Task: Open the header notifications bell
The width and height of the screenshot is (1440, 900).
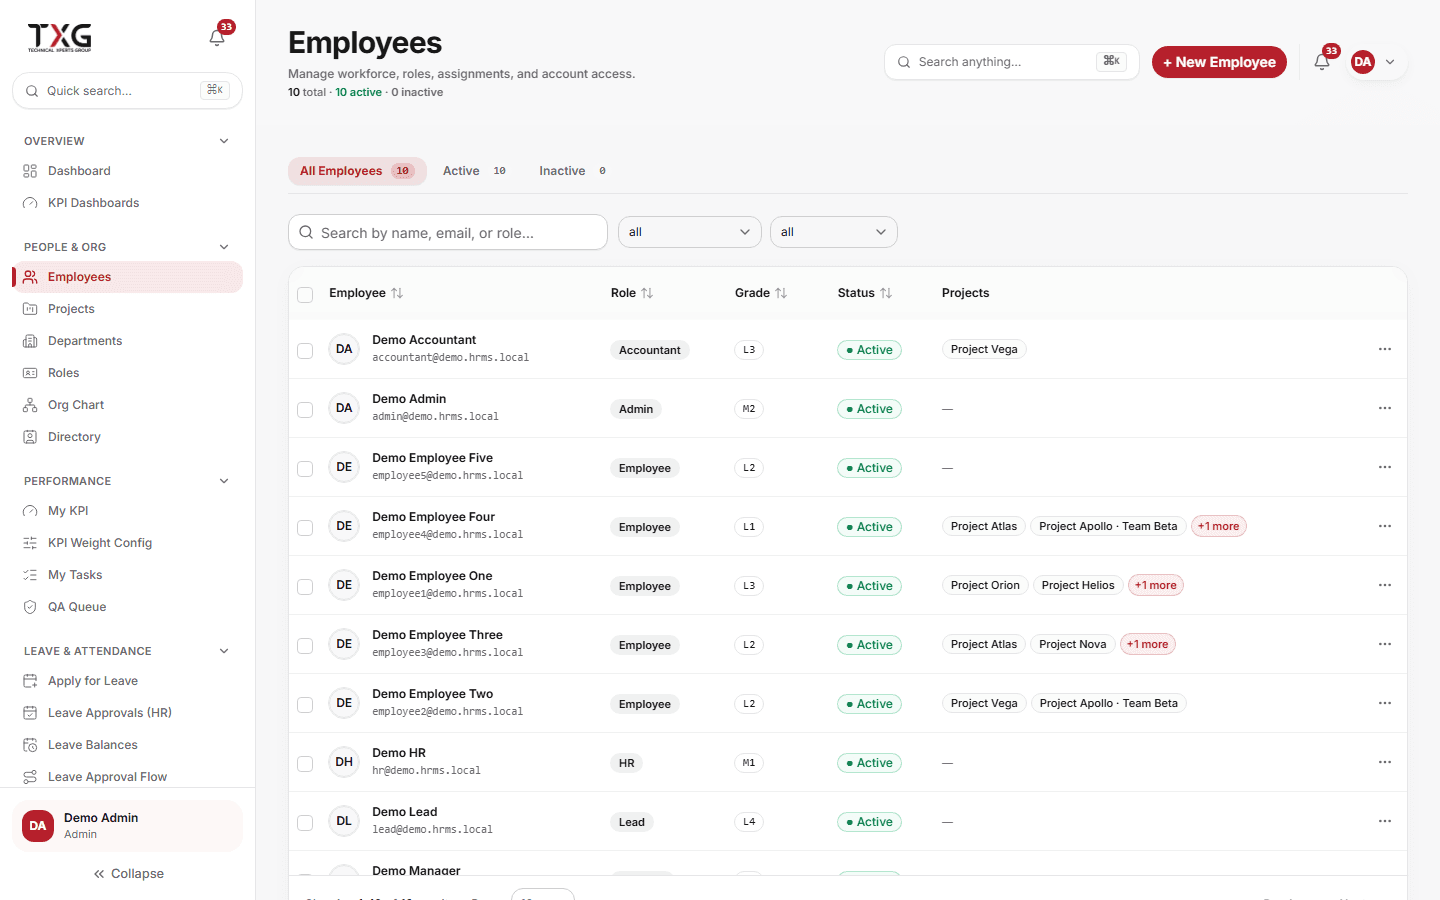Action: [x=1322, y=62]
